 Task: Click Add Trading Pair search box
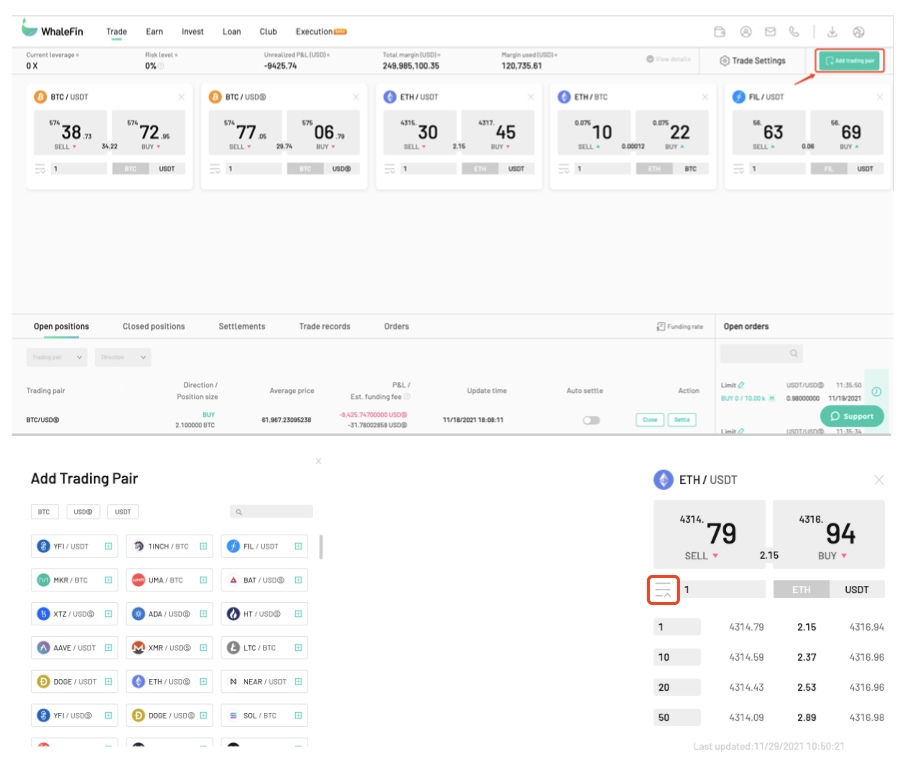271,511
